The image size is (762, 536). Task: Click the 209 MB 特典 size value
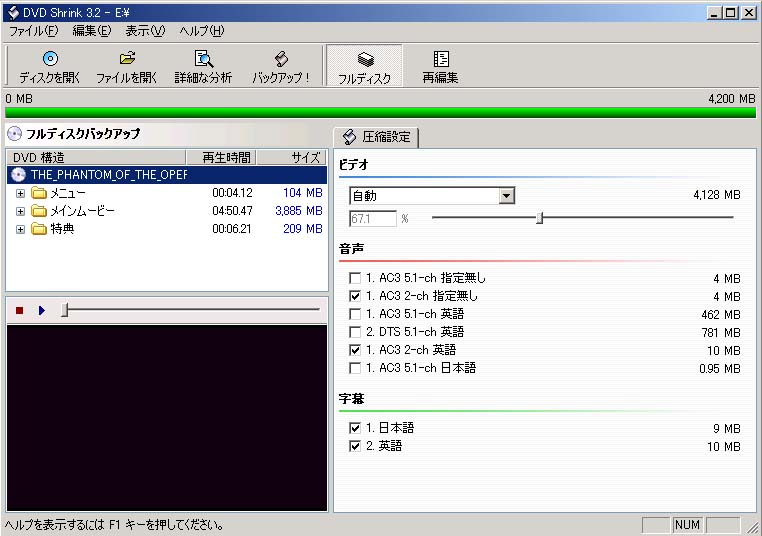[x=303, y=229]
